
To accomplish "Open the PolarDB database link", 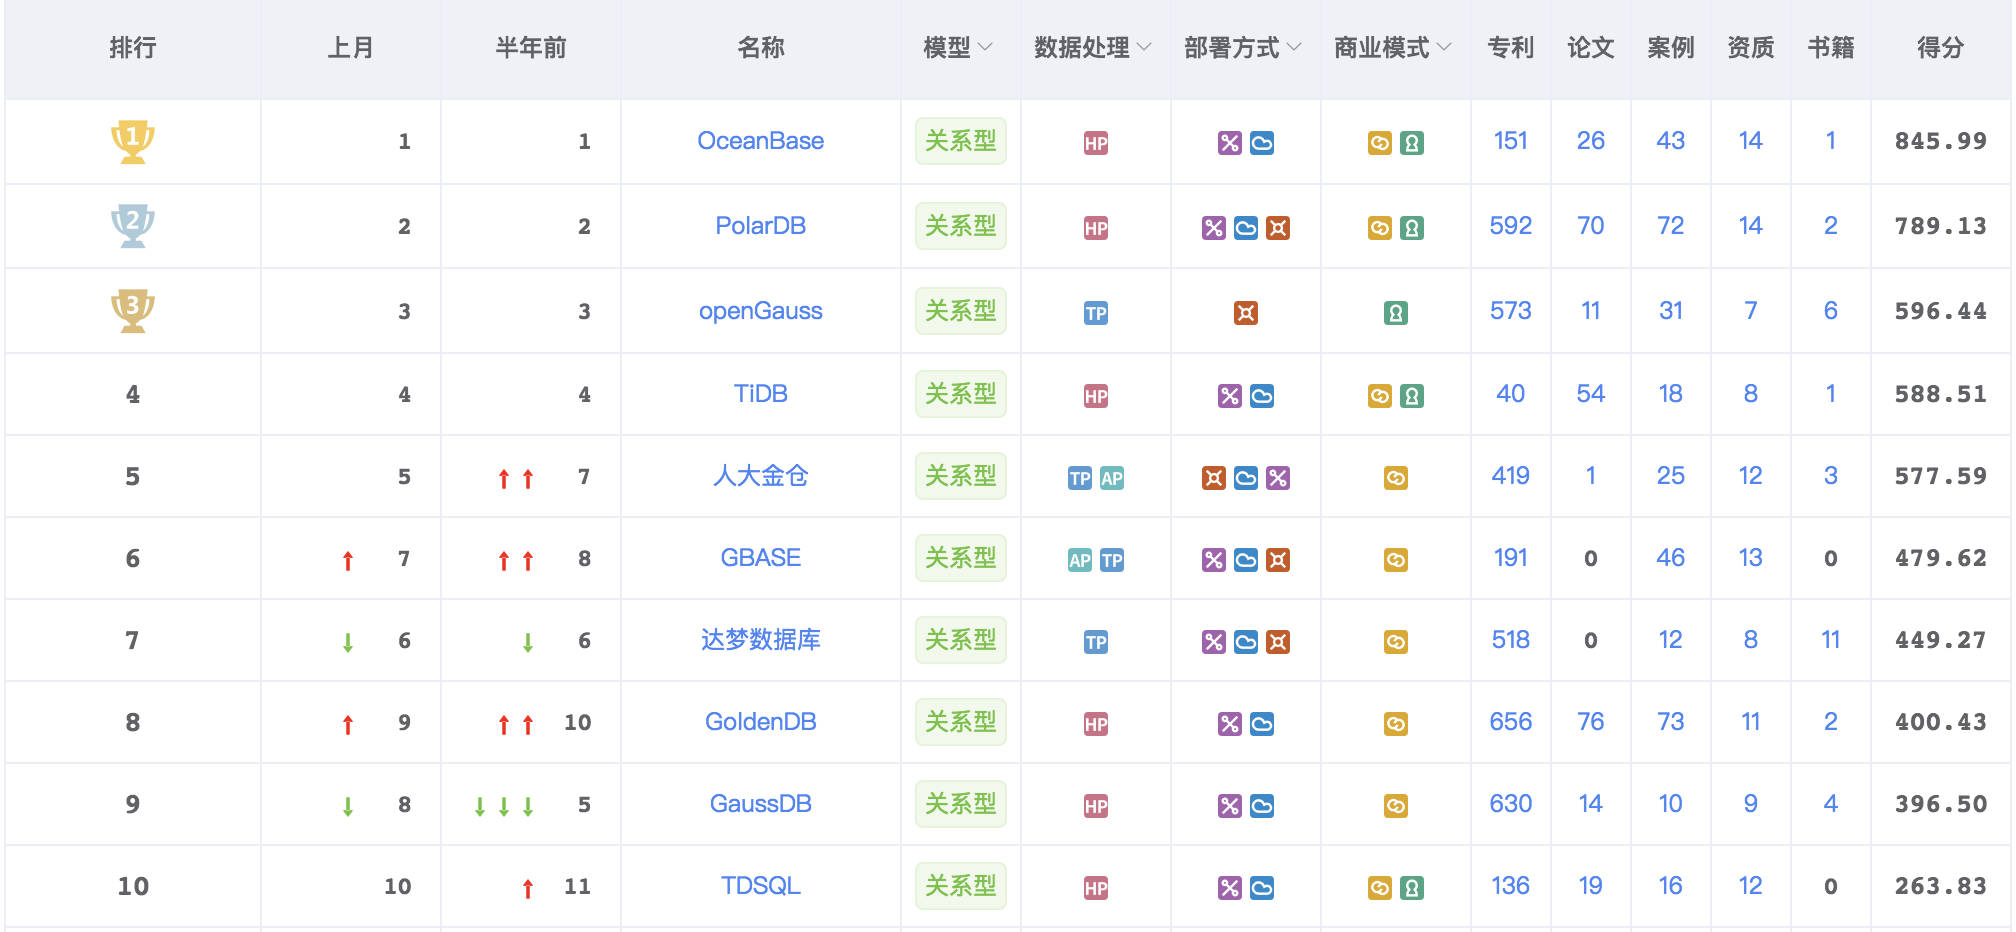I will (x=761, y=226).
